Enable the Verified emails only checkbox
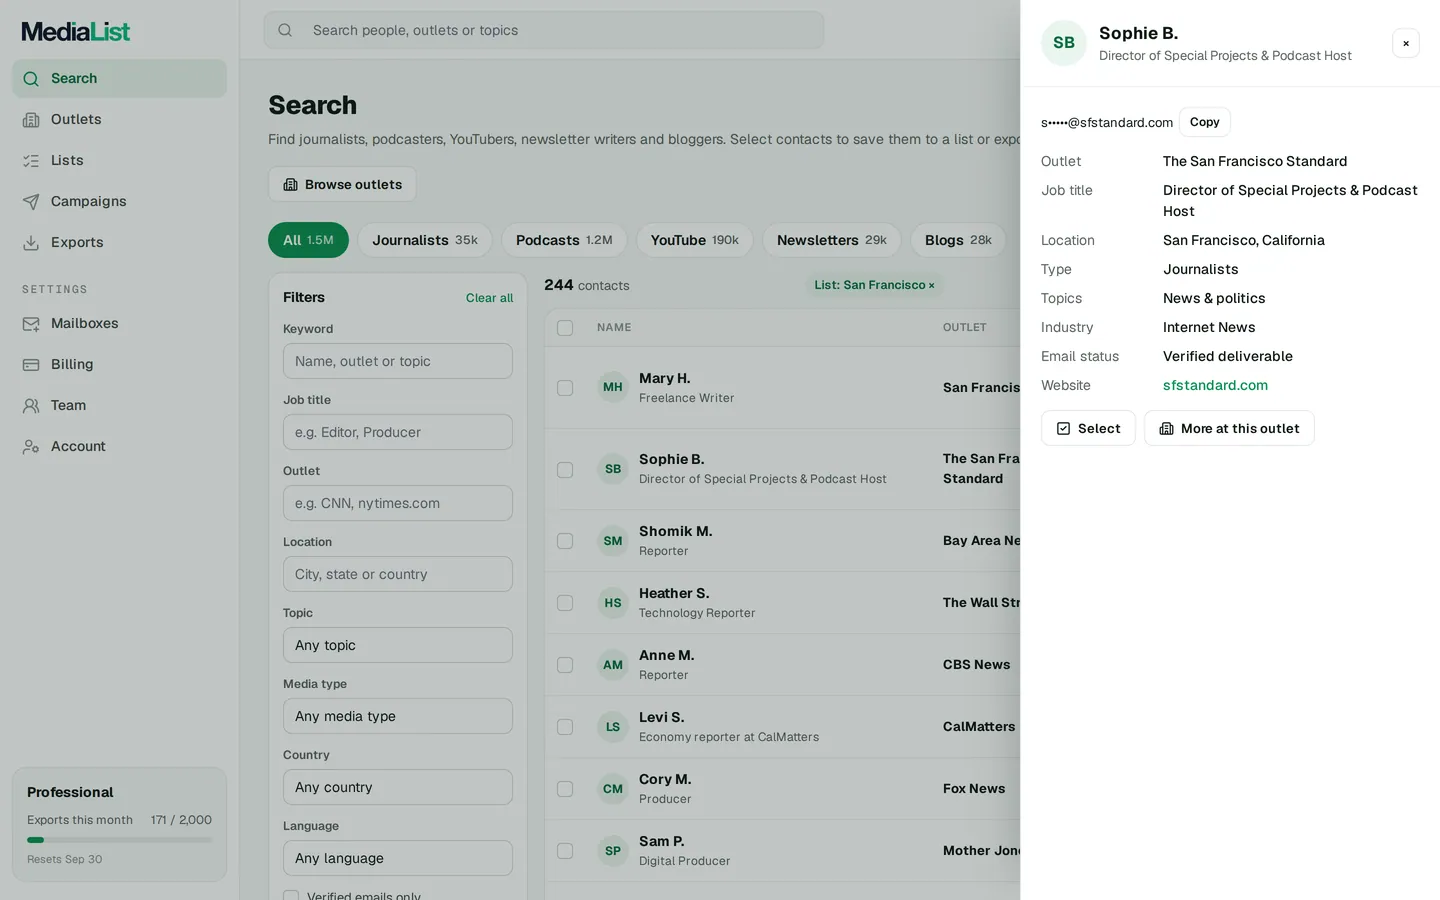This screenshot has width=1440, height=900. pyautogui.click(x=291, y=896)
